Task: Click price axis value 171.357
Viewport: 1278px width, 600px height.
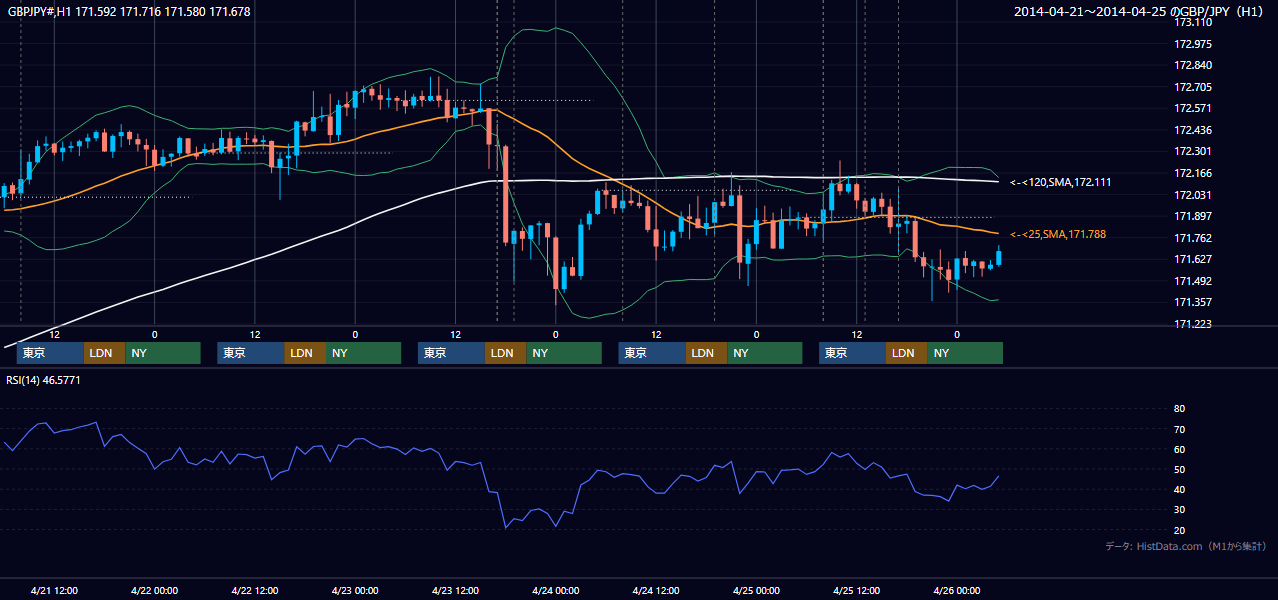Action: click(1193, 302)
